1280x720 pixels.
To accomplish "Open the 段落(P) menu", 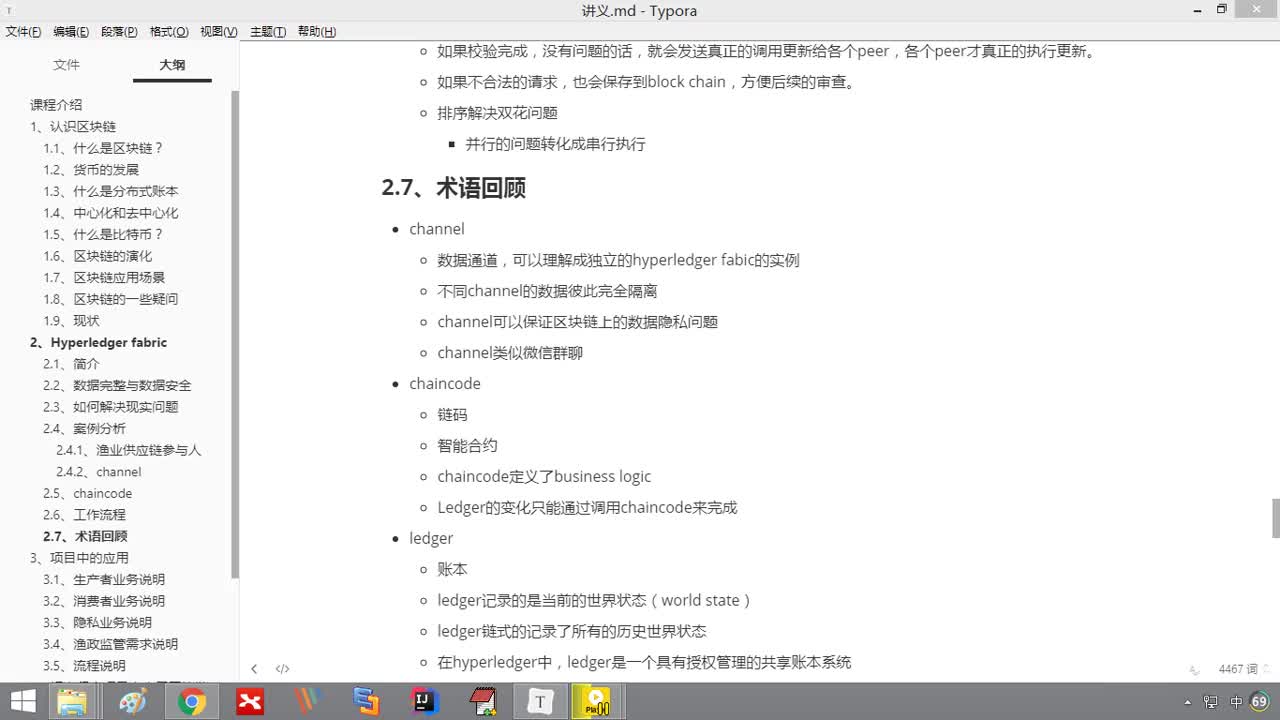I will pos(119,32).
